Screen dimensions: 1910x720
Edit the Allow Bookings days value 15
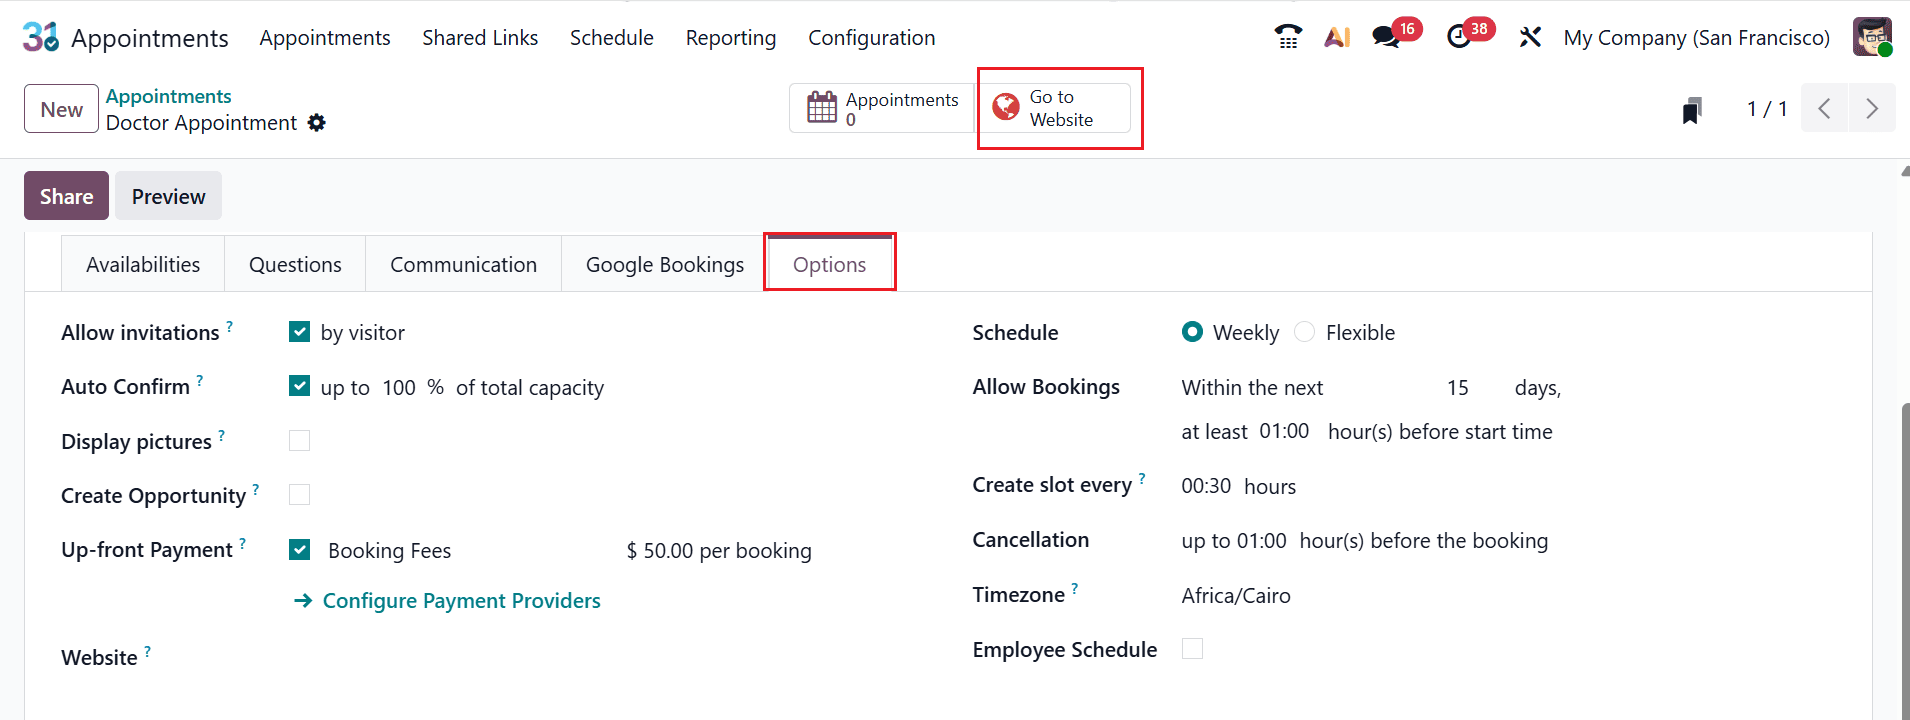pos(1458,387)
